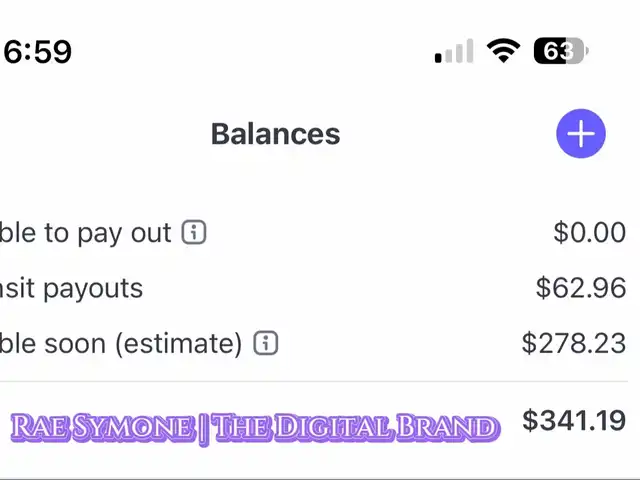The image size is (640, 480).
Task: Tap the divider line above total
Action: [313, 382]
